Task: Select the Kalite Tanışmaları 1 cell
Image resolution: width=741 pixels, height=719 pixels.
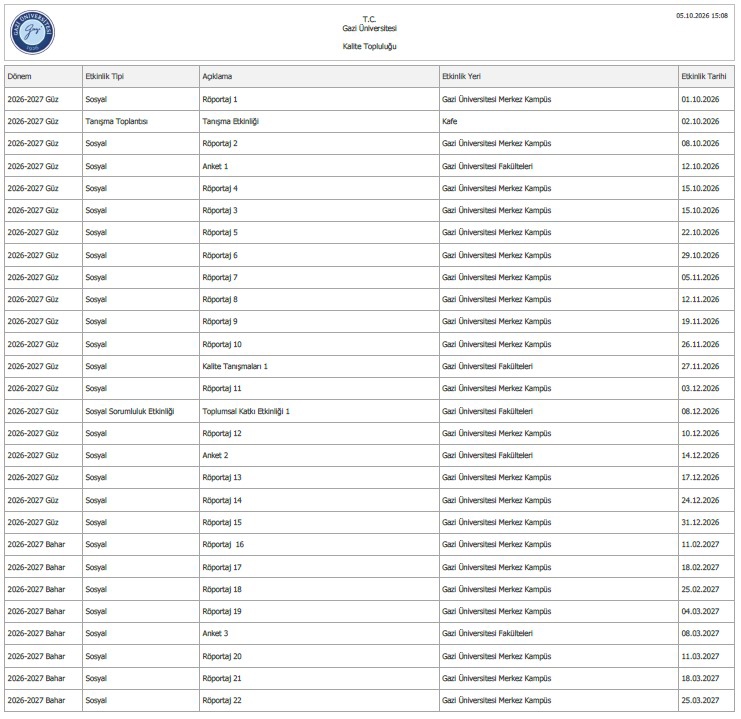Action: pyautogui.click(x=319, y=366)
